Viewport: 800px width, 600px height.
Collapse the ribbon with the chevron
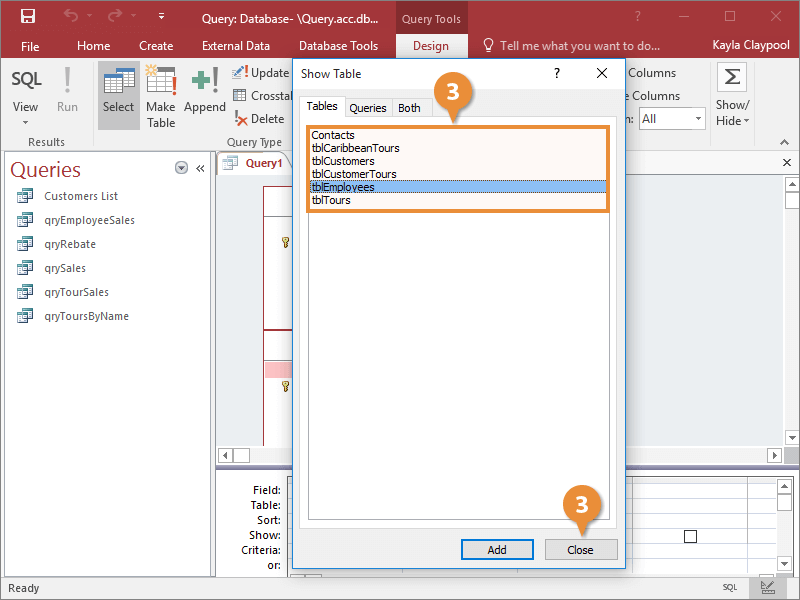(784, 142)
